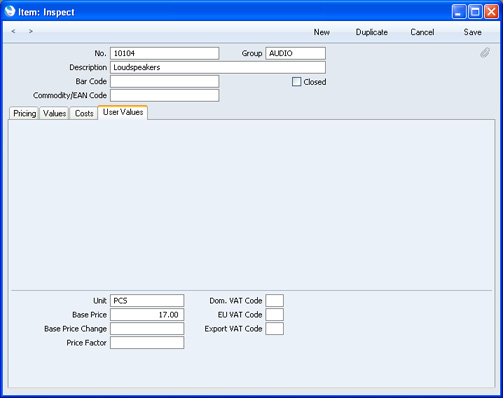Click the Export VAT Code field

[275, 329]
